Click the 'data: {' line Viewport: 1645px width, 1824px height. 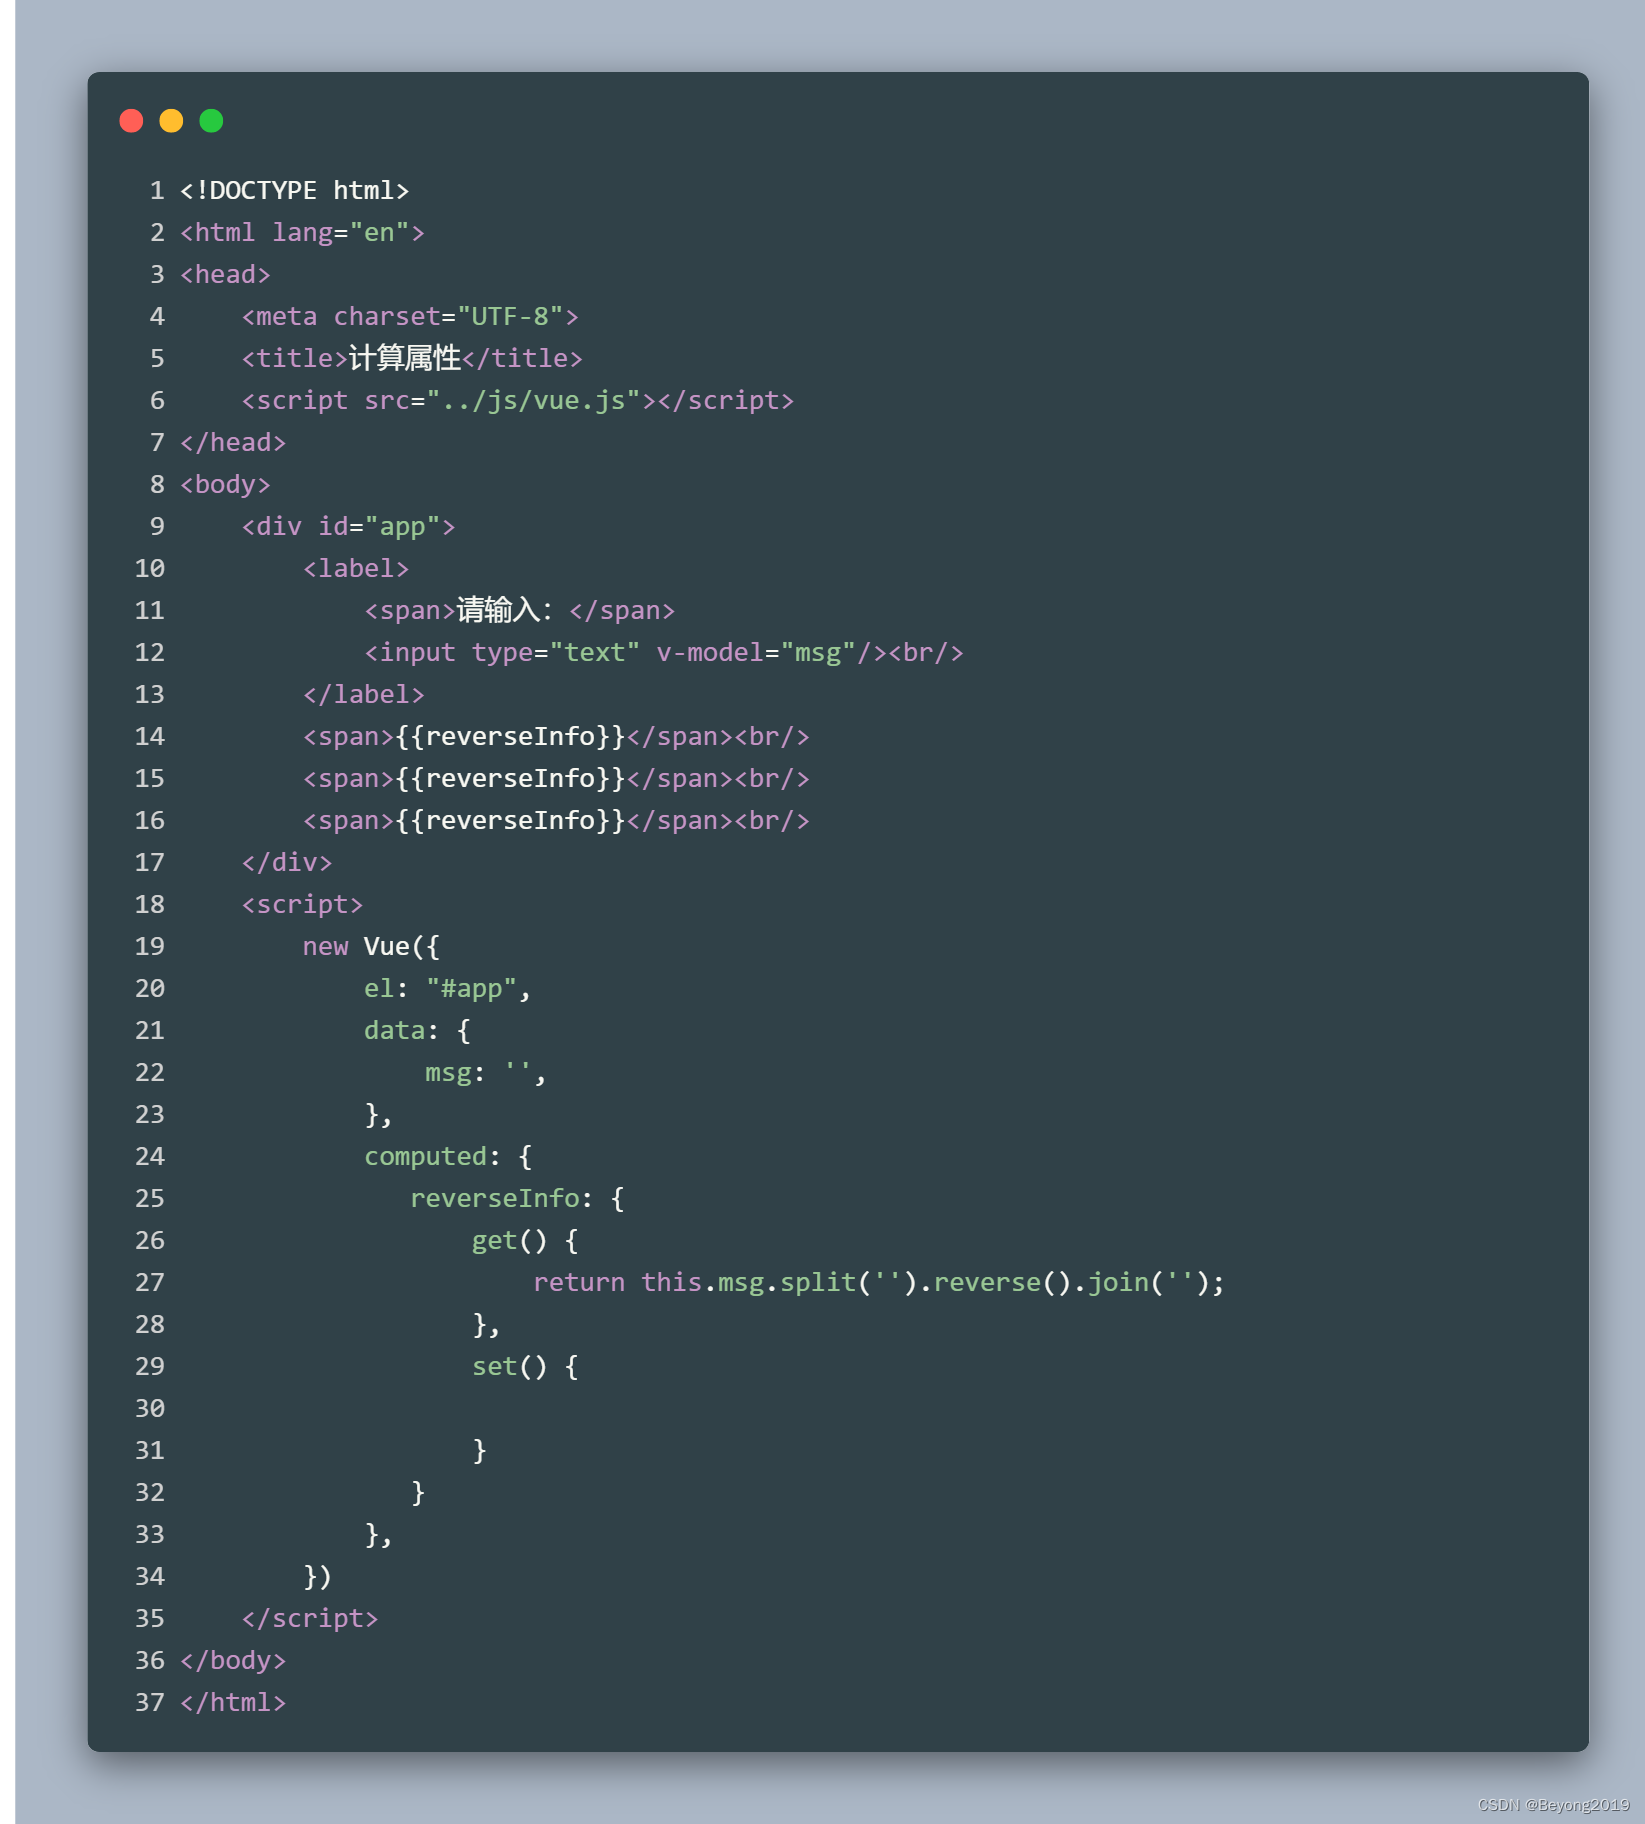coord(417,1031)
